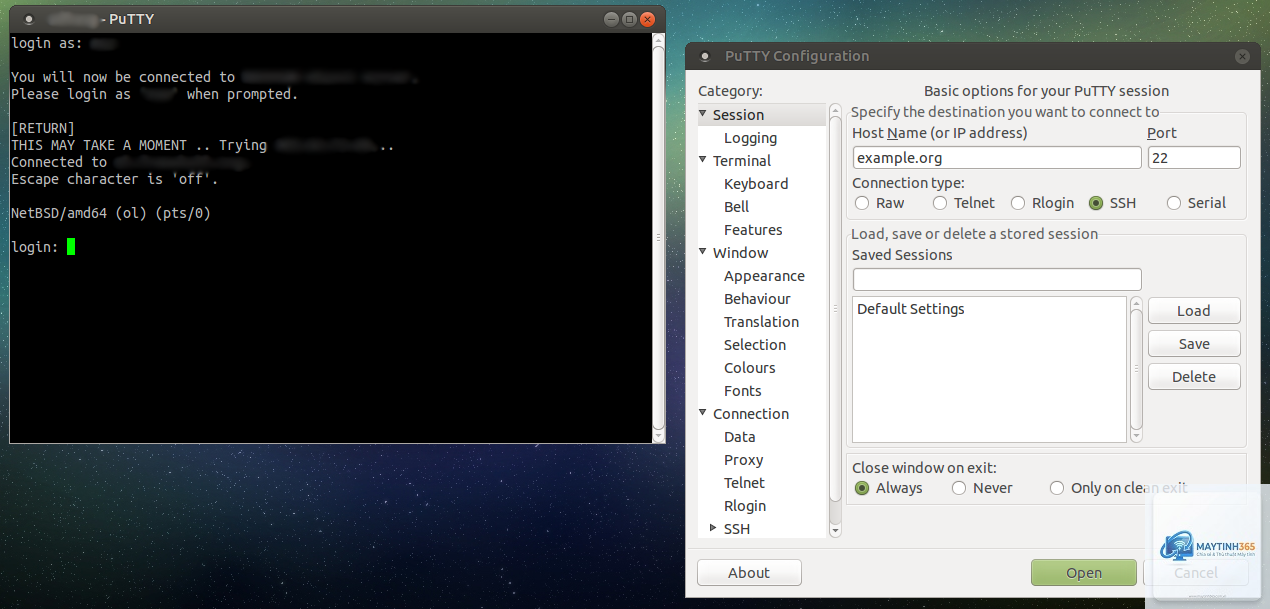Close the PuTTY Configuration dialog
This screenshot has height=609, width=1270.
1241,57
